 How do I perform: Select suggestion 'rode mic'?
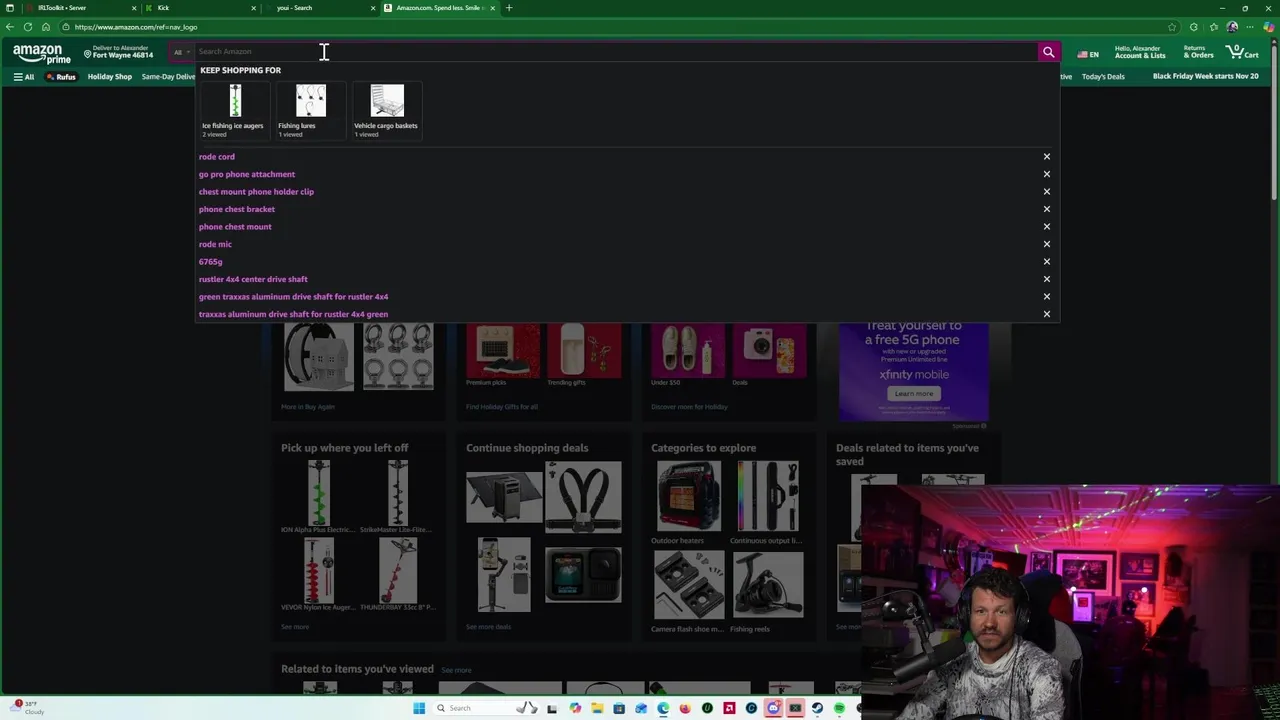(215, 244)
